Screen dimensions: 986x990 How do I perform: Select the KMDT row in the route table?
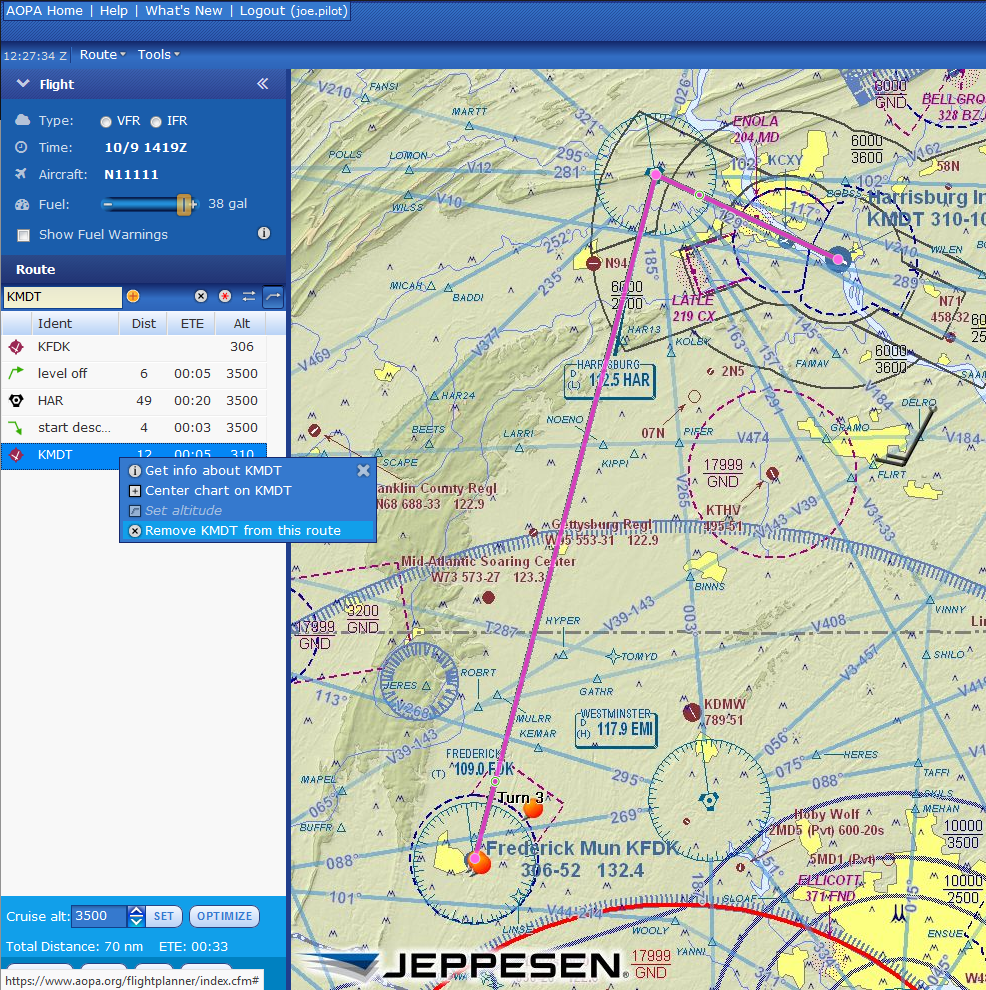[134, 455]
